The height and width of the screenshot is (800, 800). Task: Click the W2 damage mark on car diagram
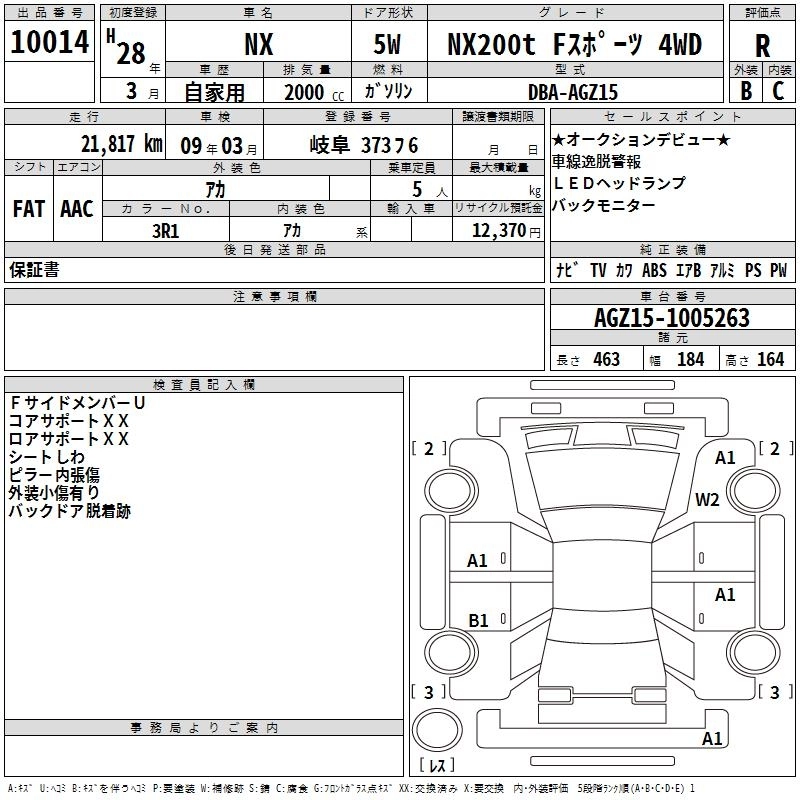pyautogui.click(x=708, y=500)
